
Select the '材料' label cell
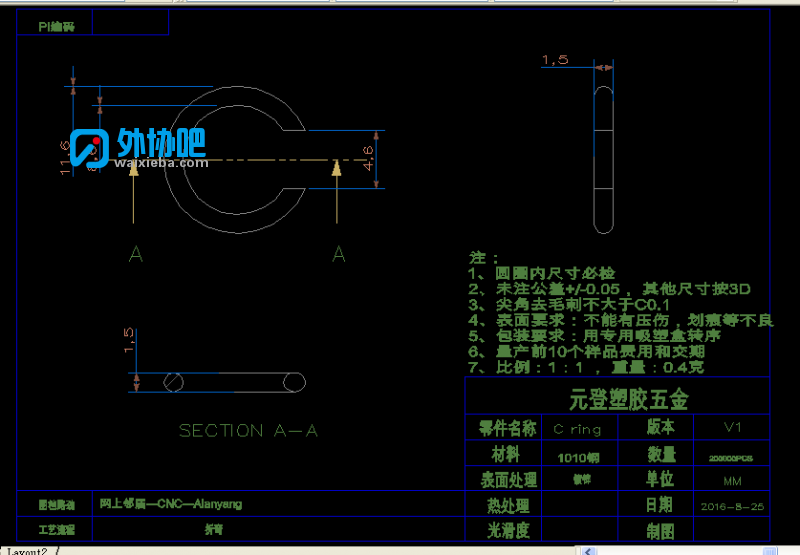click(x=506, y=453)
